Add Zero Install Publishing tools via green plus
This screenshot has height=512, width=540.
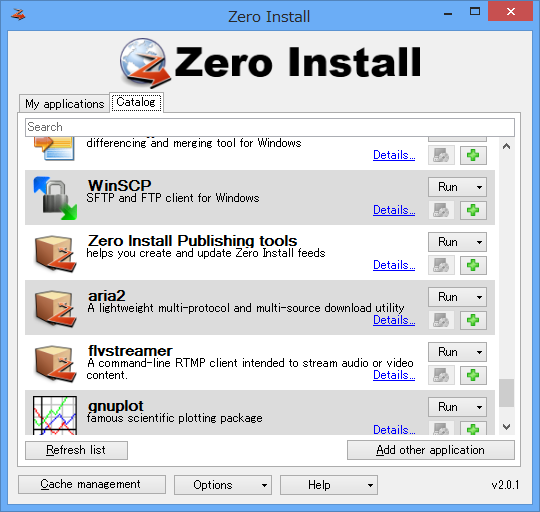coord(473,265)
